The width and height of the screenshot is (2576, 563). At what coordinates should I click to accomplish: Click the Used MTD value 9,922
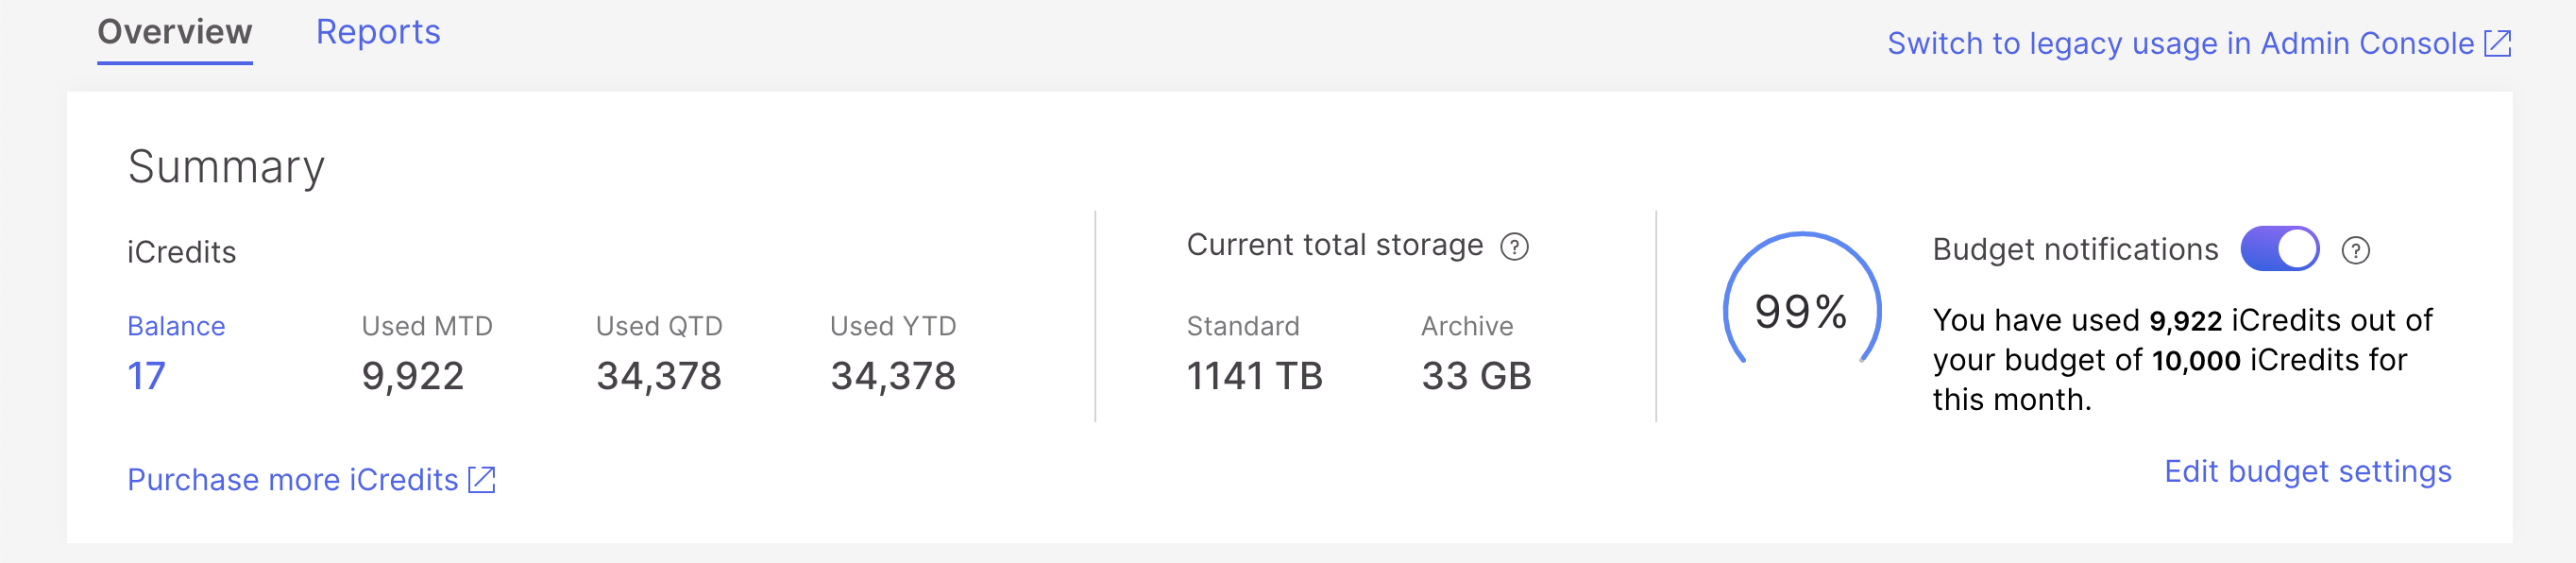click(x=412, y=376)
